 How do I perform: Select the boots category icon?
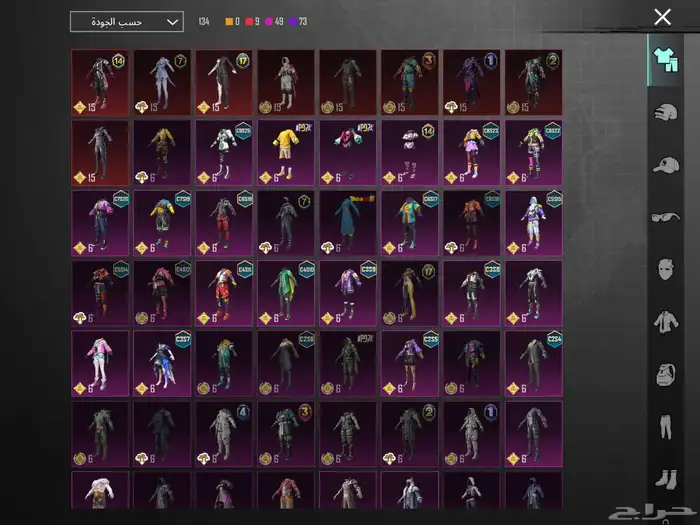pos(662,478)
